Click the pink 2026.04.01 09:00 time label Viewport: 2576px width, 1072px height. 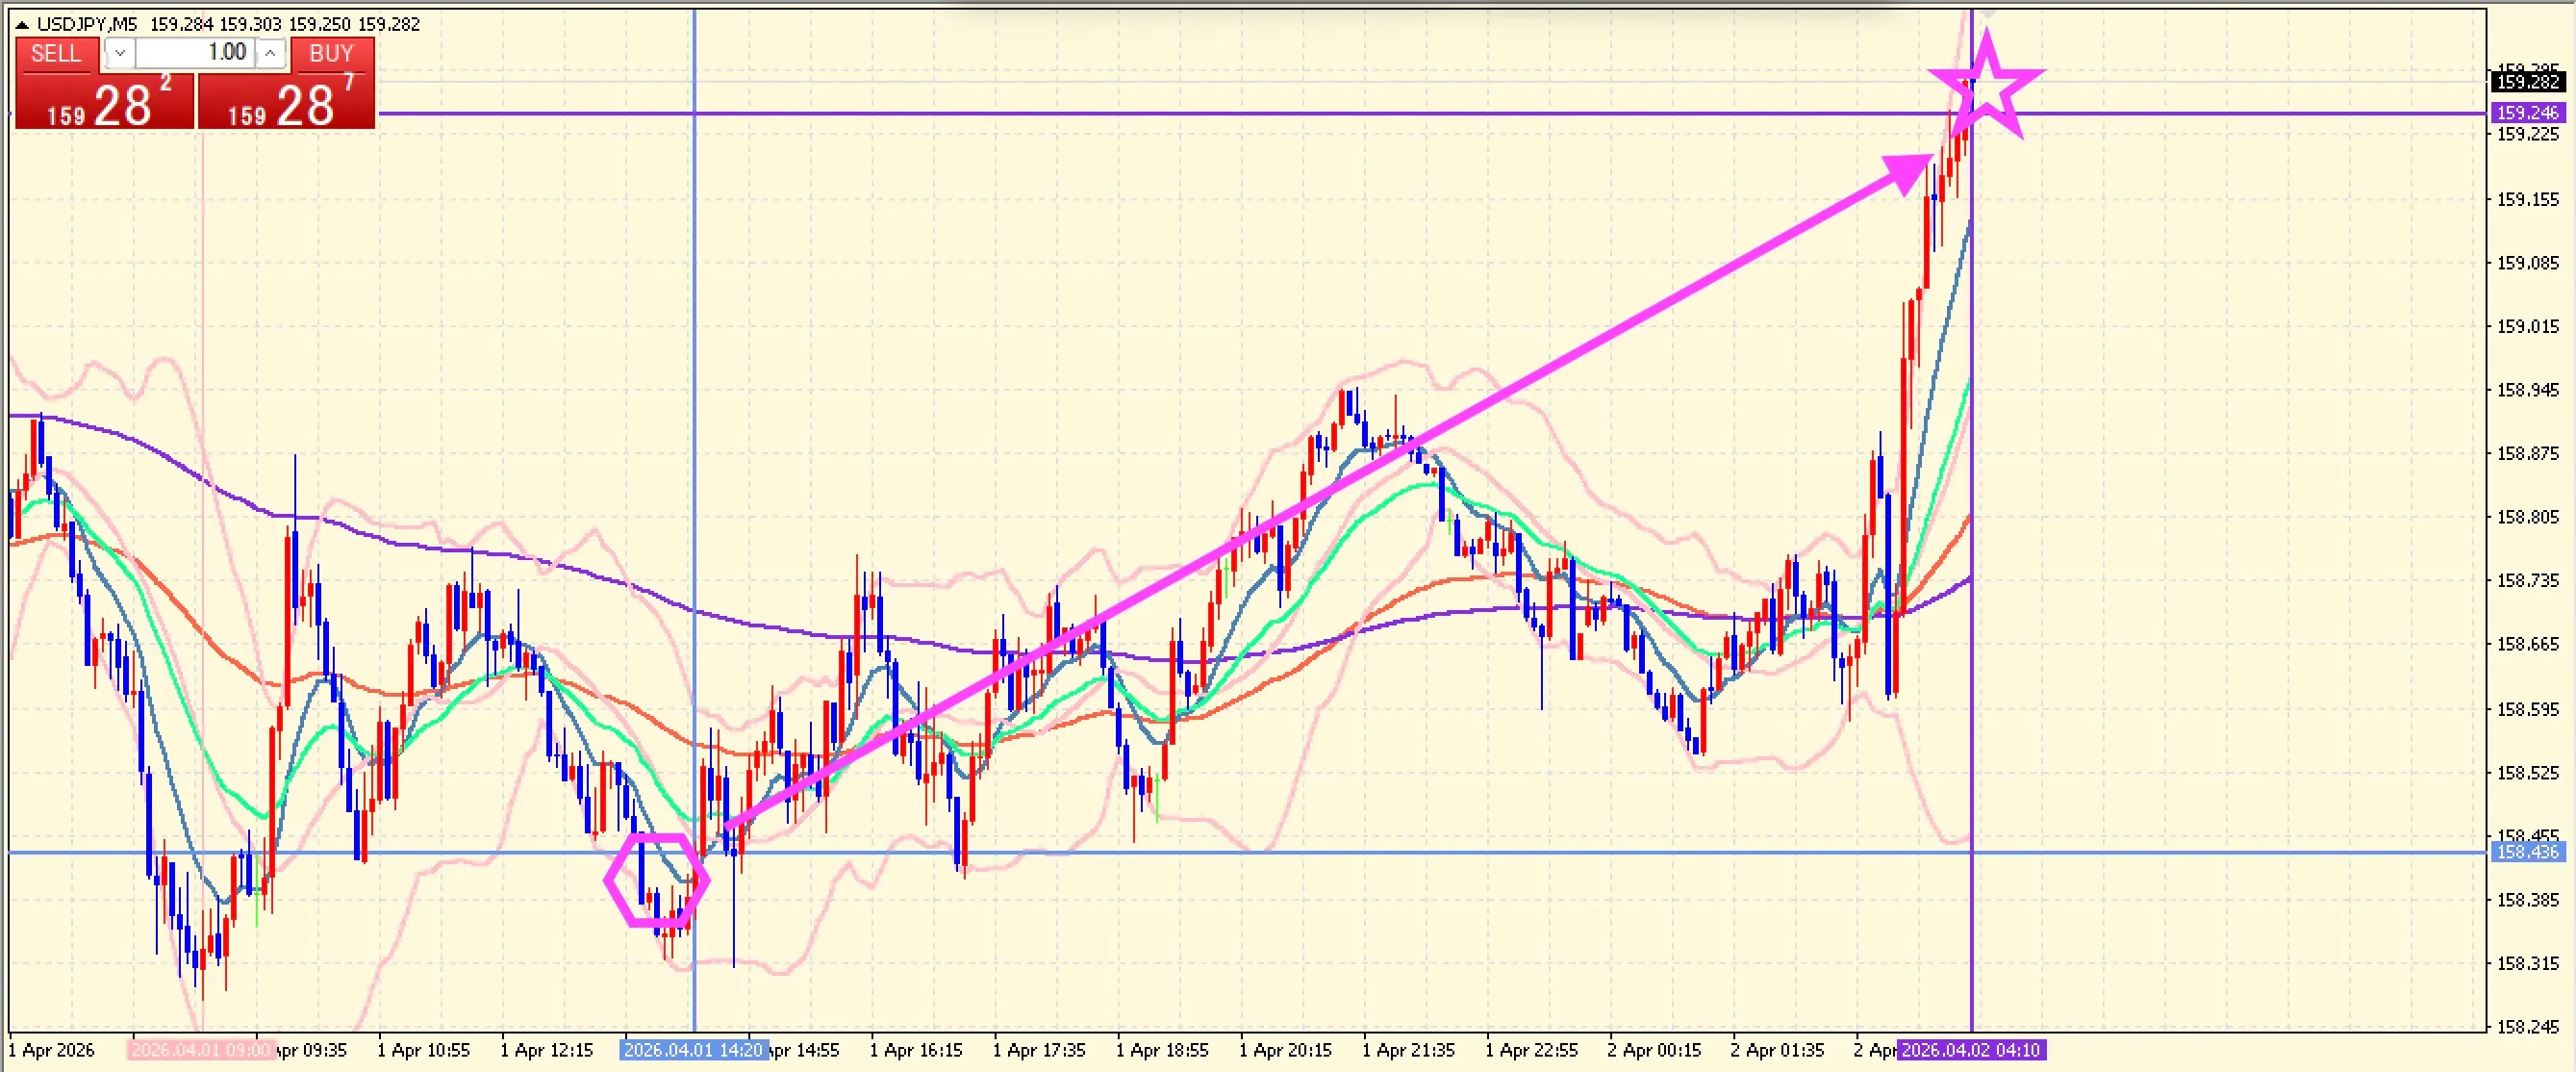pyautogui.click(x=199, y=1050)
